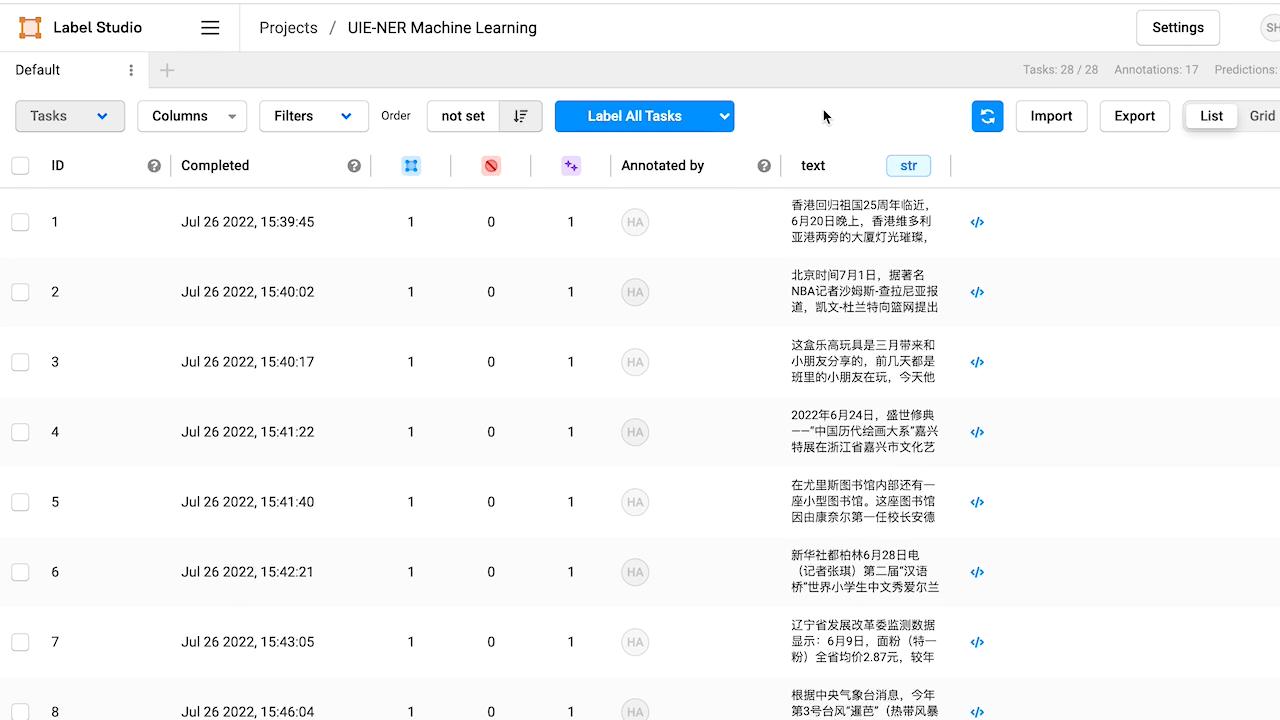Open source view for task 1
1280x720 pixels.
click(977, 222)
